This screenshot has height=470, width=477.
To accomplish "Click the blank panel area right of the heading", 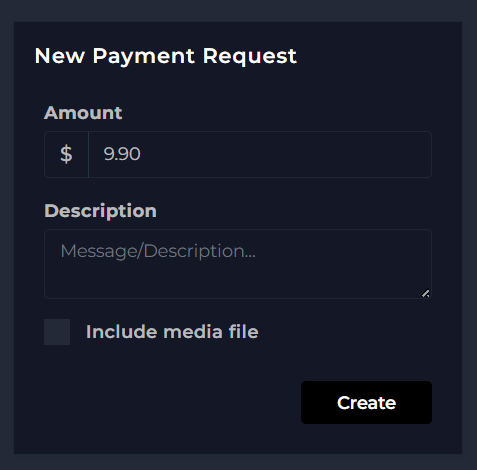I will (x=377, y=56).
